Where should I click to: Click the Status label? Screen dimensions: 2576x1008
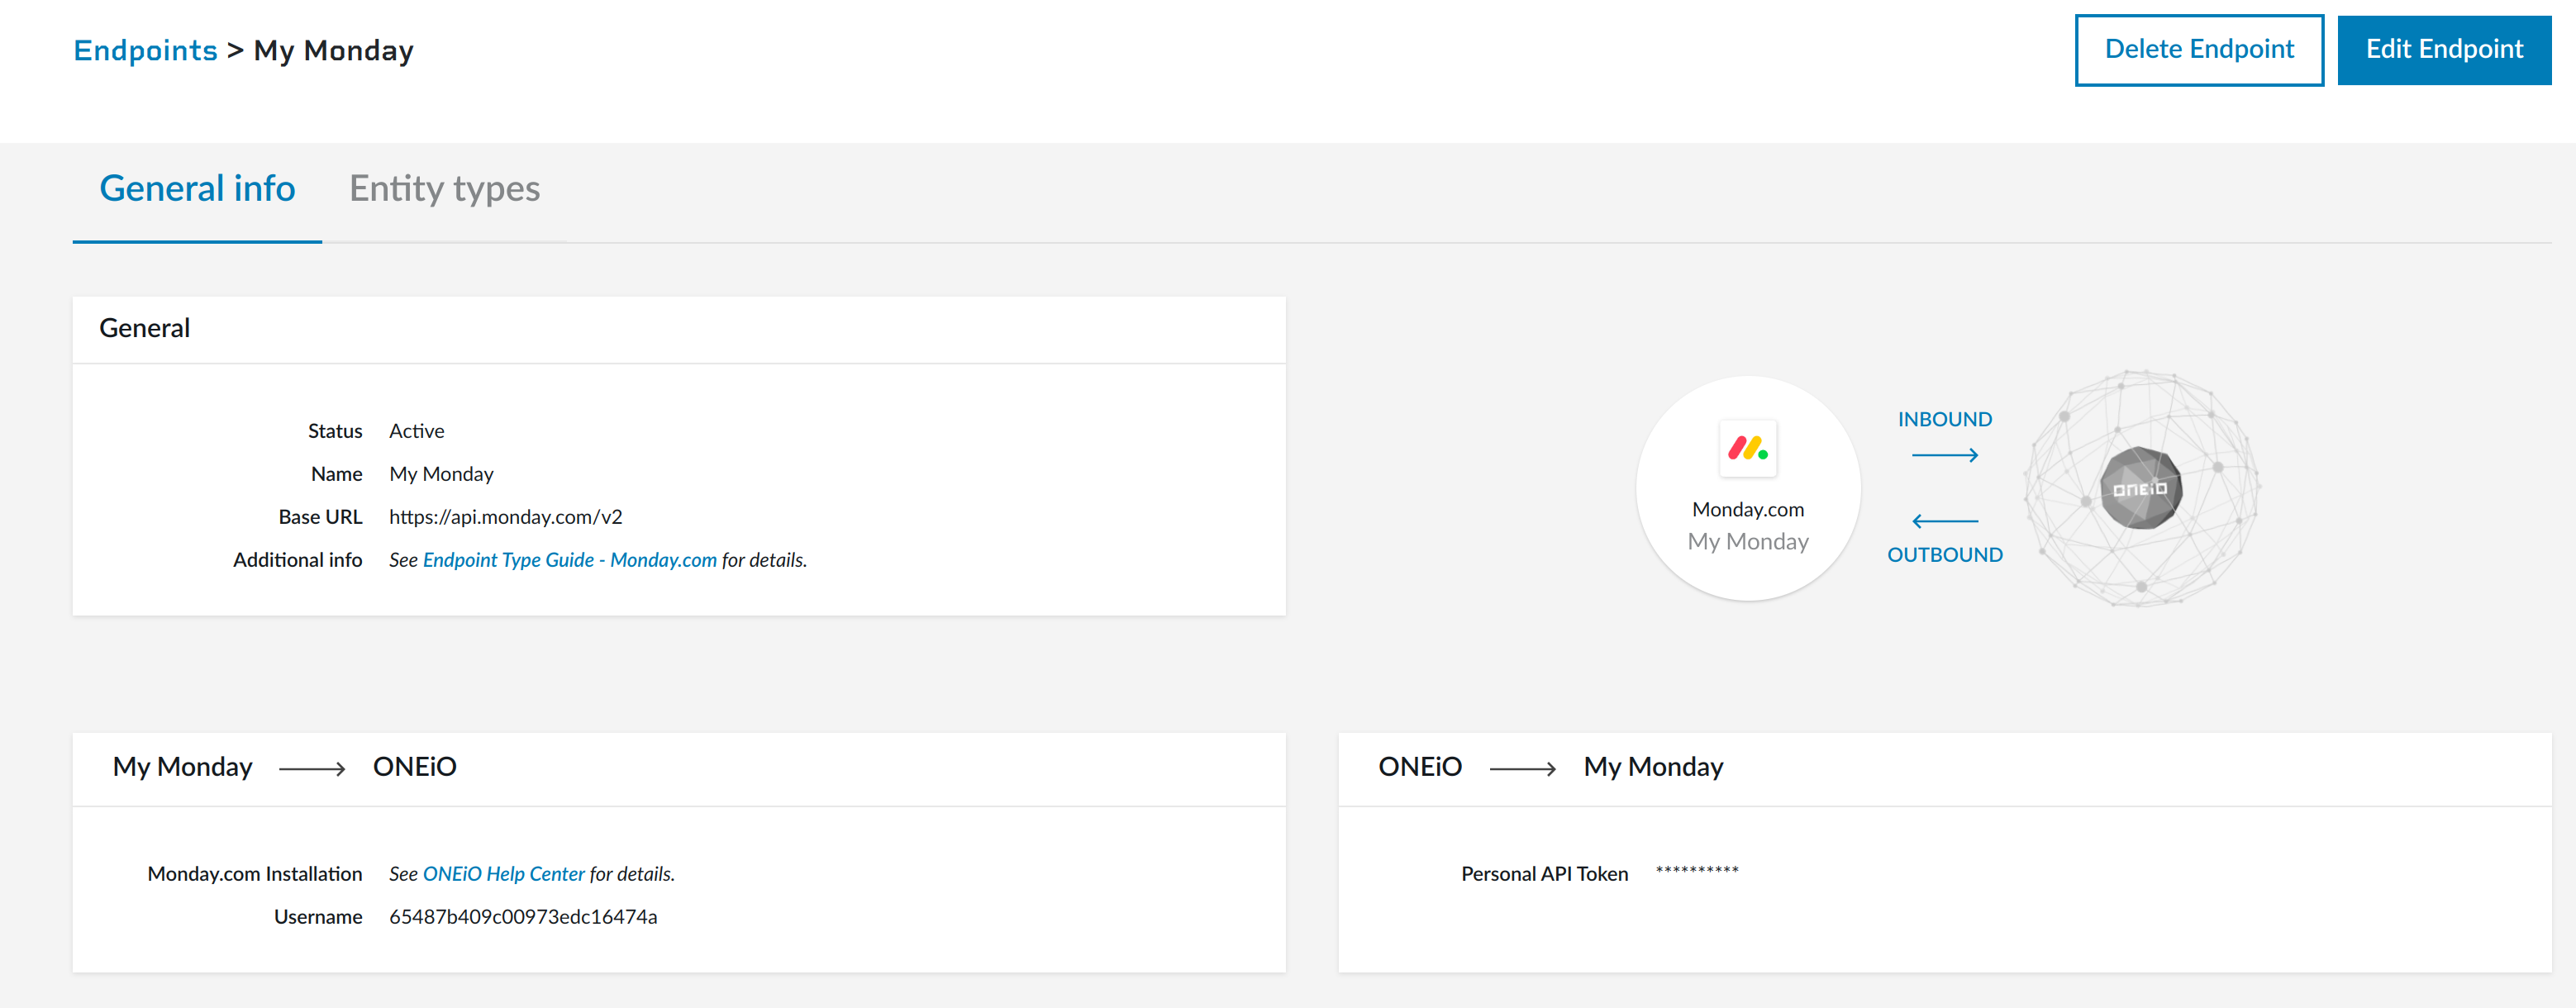[x=334, y=431]
